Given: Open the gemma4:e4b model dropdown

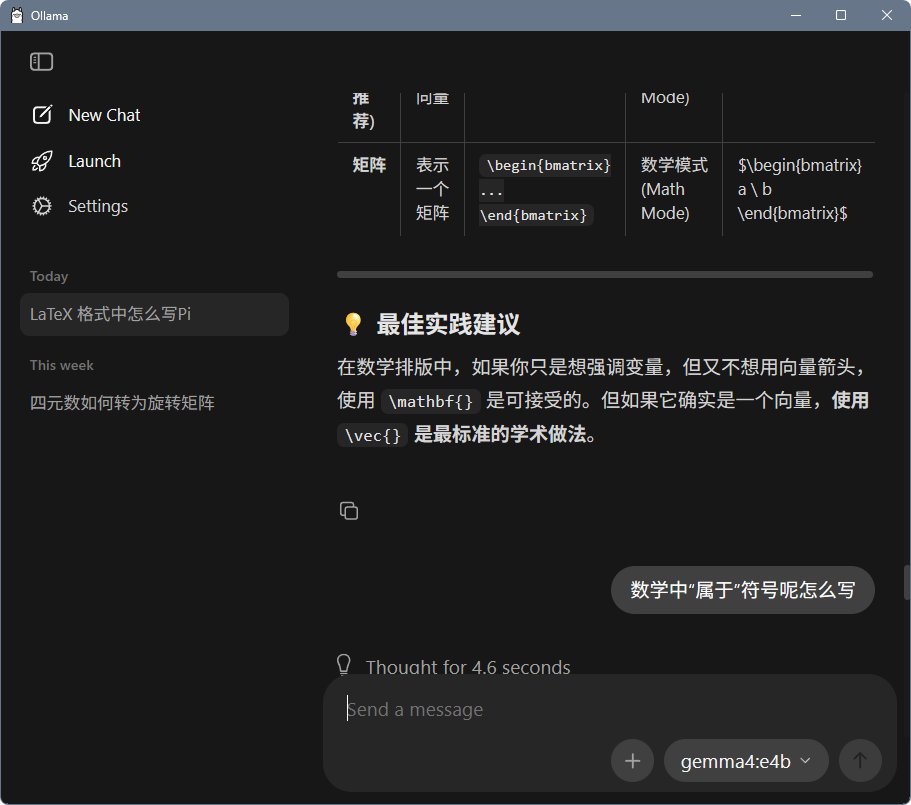Looking at the screenshot, I should click(746, 760).
